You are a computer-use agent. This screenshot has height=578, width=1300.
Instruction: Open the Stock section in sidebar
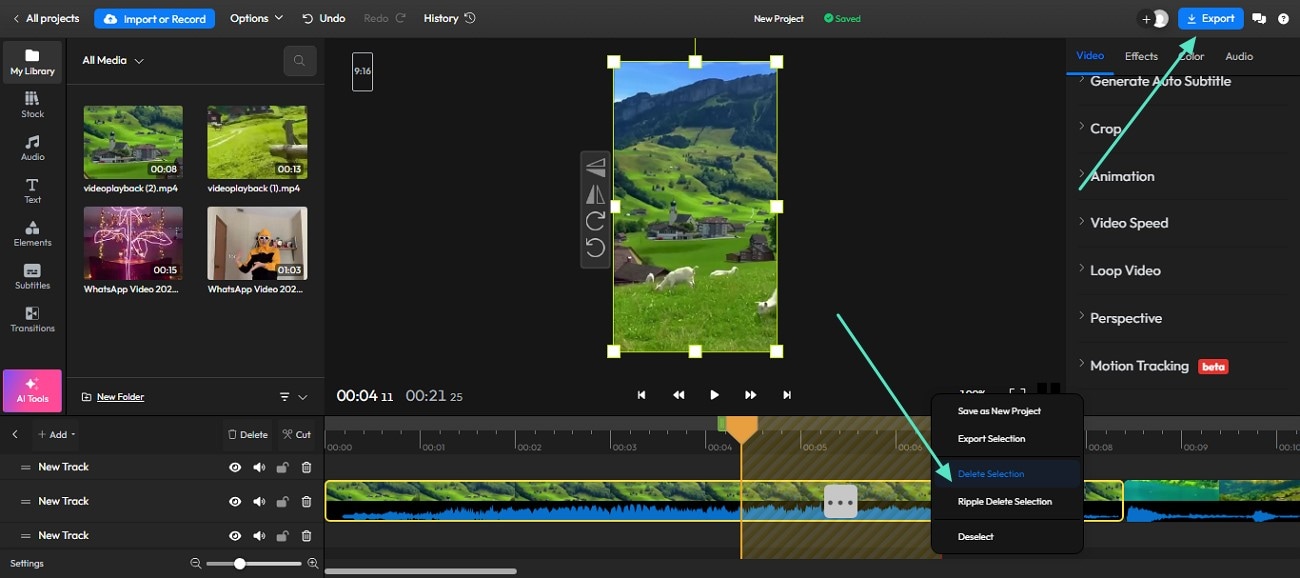(32, 104)
